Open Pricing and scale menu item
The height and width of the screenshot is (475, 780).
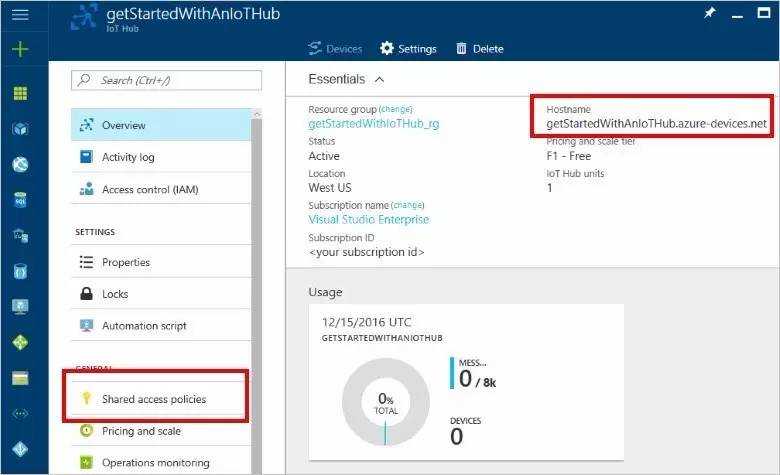(x=161, y=431)
